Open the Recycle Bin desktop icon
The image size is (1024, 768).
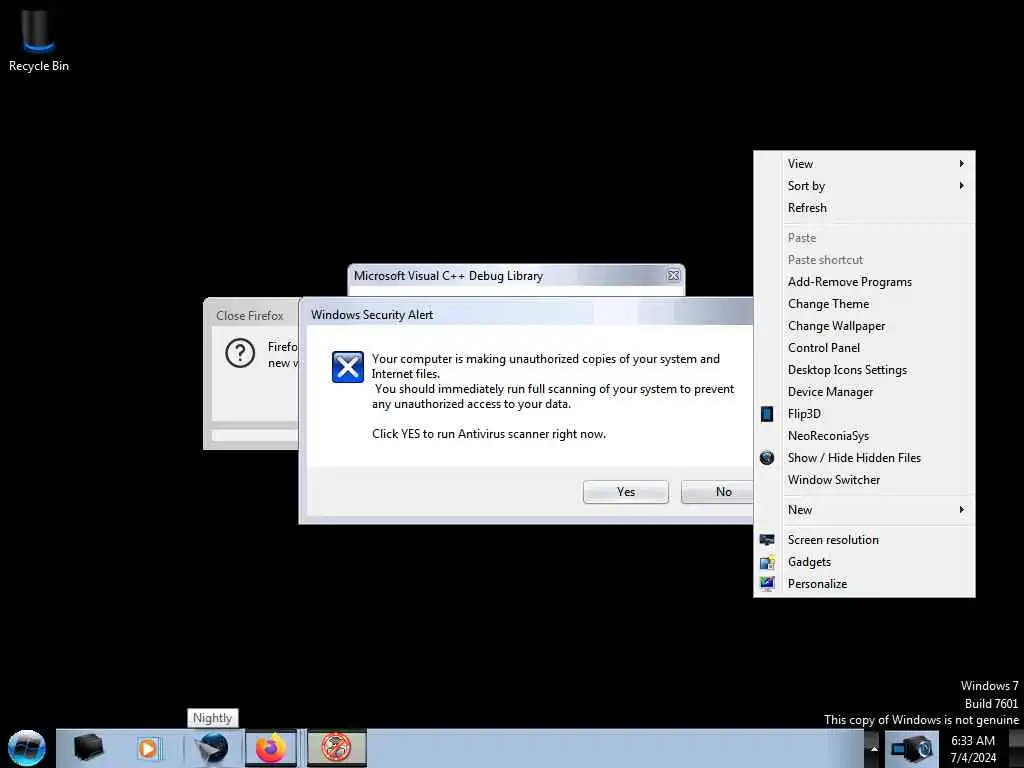pyautogui.click(x=38, y=38)
